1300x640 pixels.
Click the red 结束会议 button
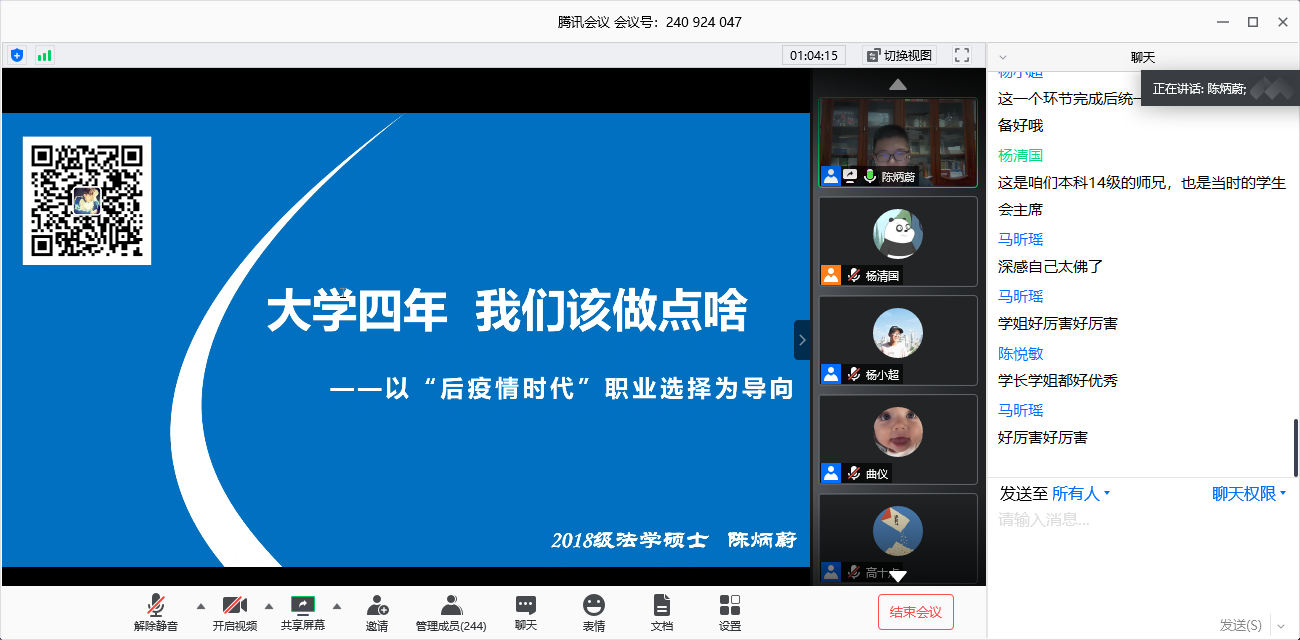tap(915, 612)
